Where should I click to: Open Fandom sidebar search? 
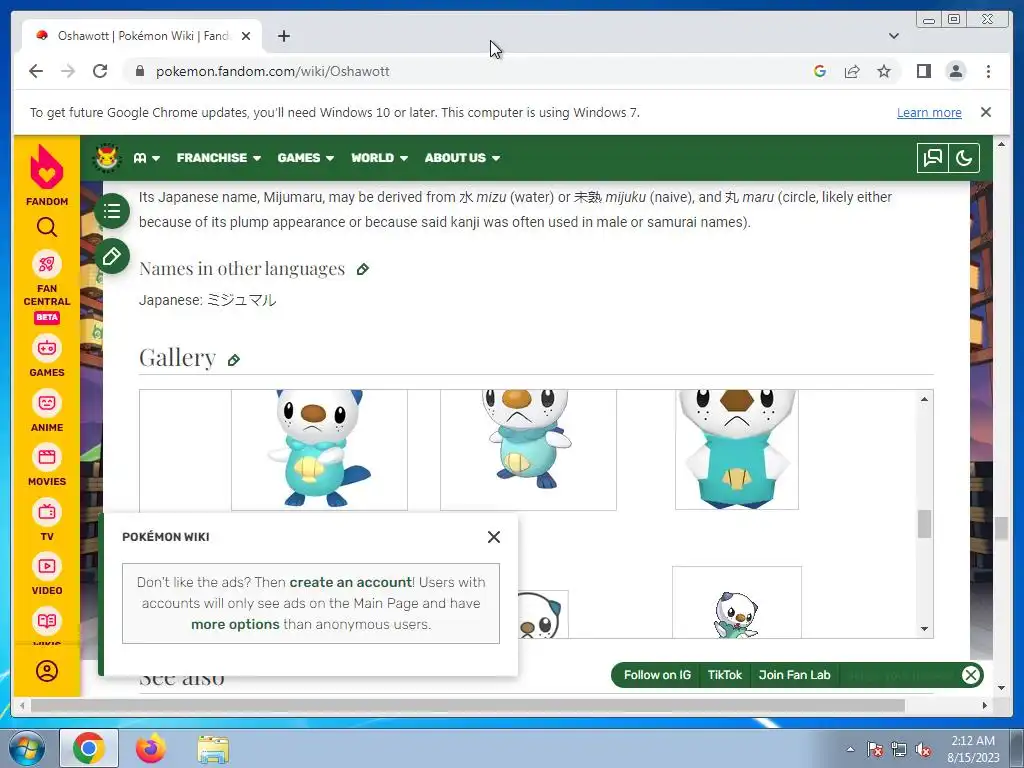(46, 227)
